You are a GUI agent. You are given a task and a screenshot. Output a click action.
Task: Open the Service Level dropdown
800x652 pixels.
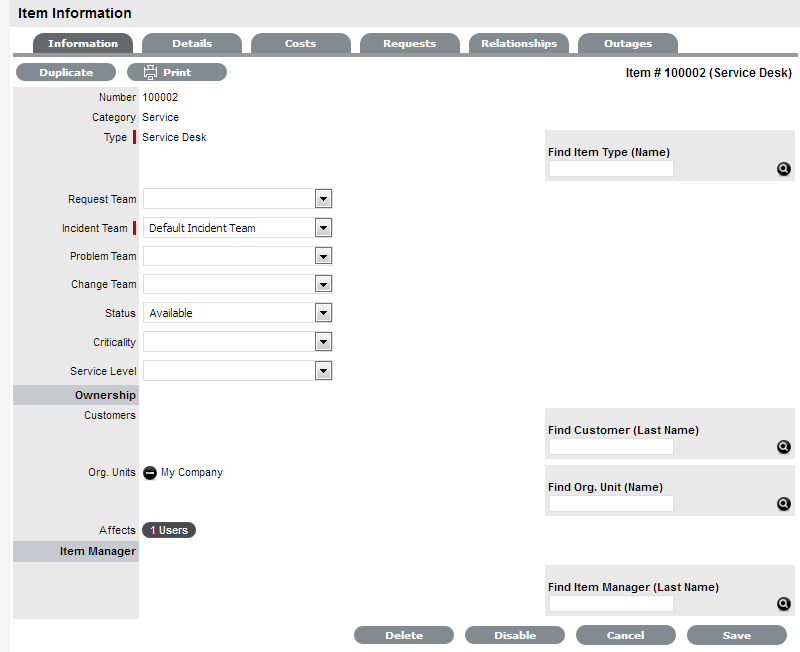(x=238, y=371)
